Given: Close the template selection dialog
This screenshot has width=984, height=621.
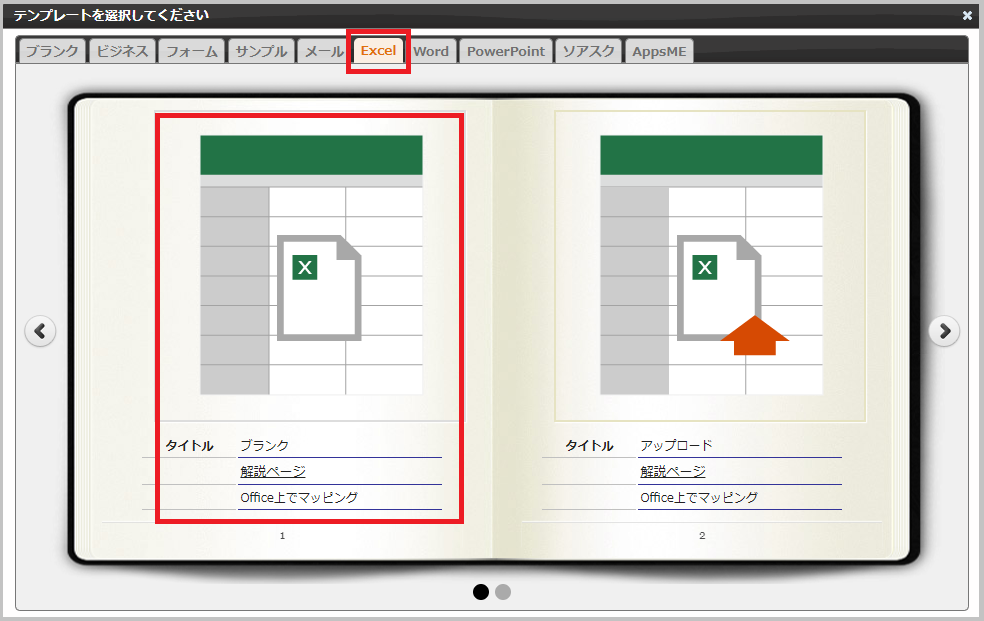Looking at the screenshot, I should pyautogui.click(x=967, y=15).
